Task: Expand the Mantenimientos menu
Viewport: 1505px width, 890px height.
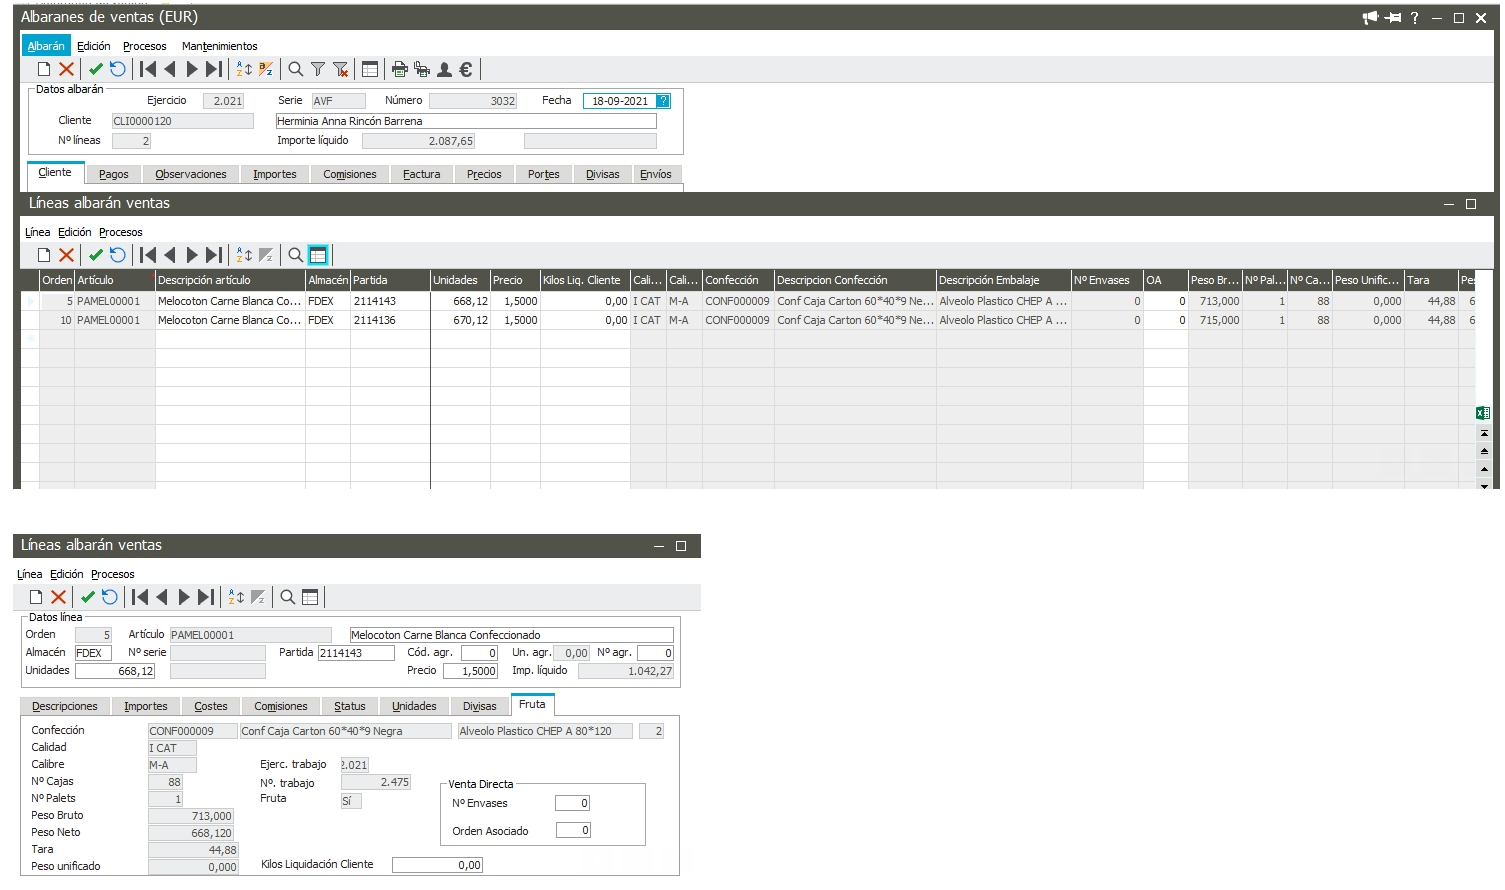Action: click(219, 46)
